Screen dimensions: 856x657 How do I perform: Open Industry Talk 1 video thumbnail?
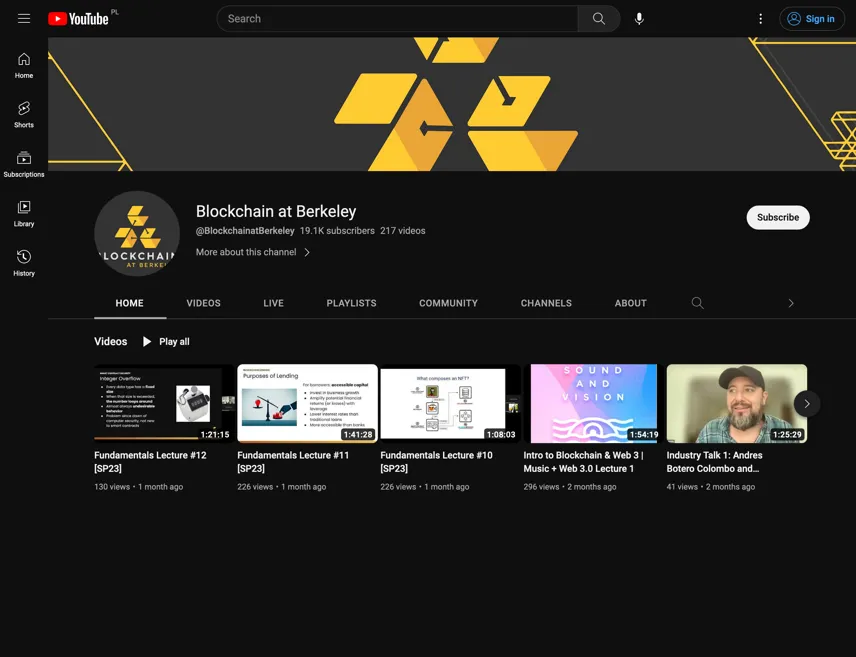(x=736, y=404)
